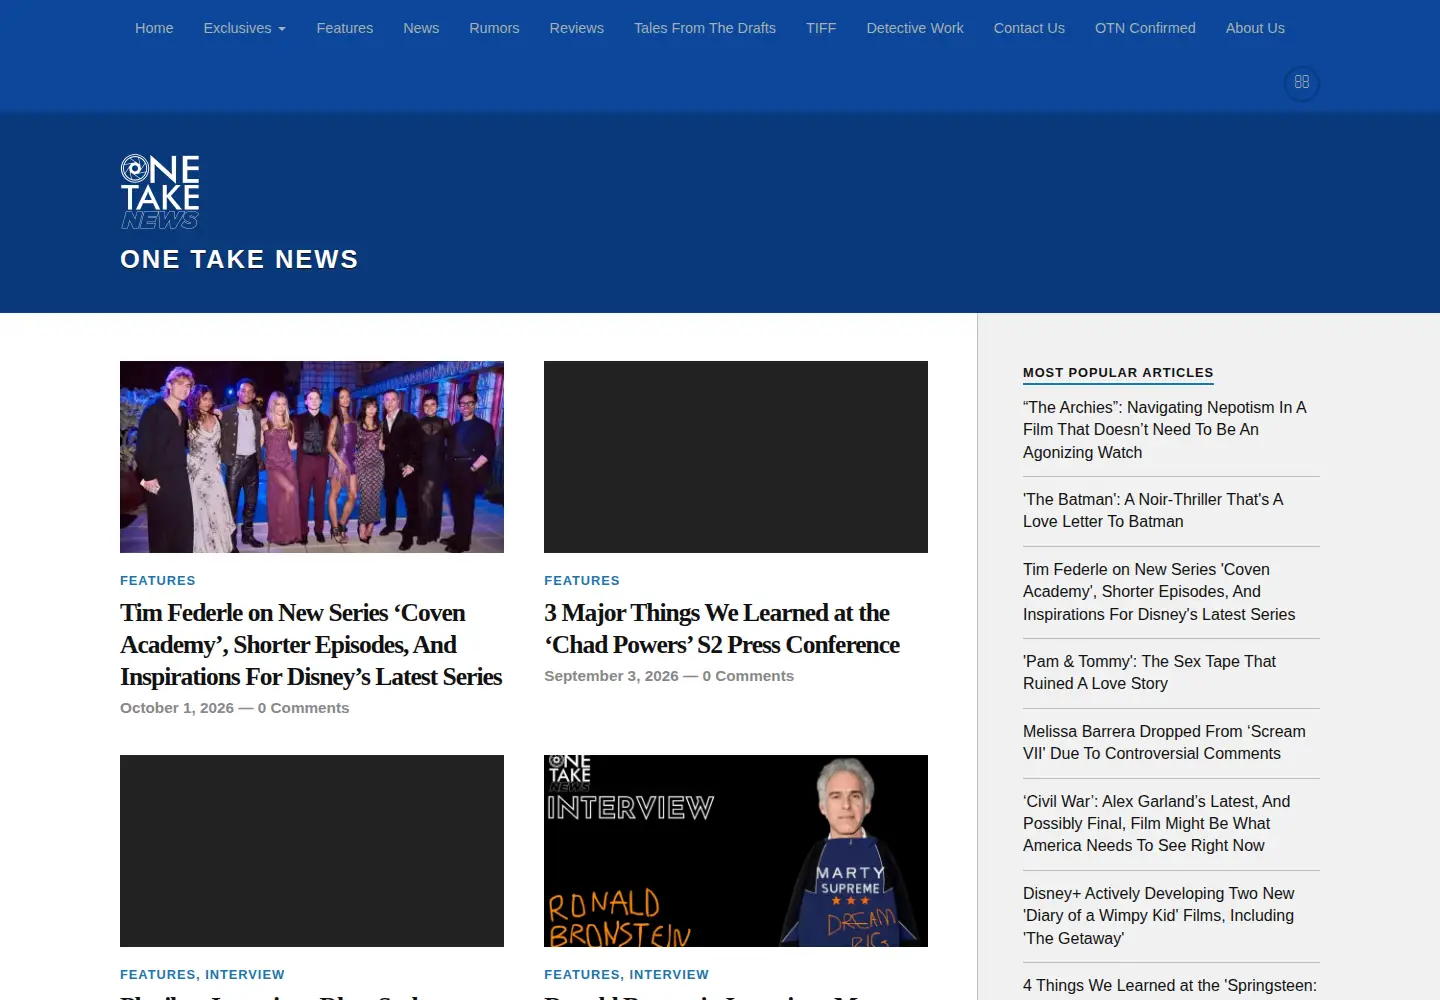Select the TIFF menu item
The width and height of the screenshot is (1440, 1000).
pyautogui.click(x=821, y=28)
